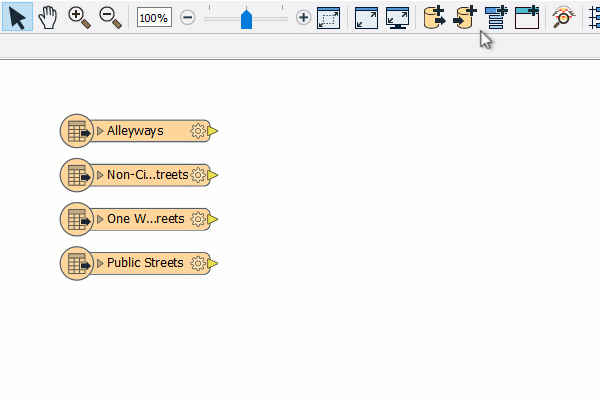Click the Add Inspector magnifier icon
The width and height of the screenshot is (600, 400).
tap(564, 17)
